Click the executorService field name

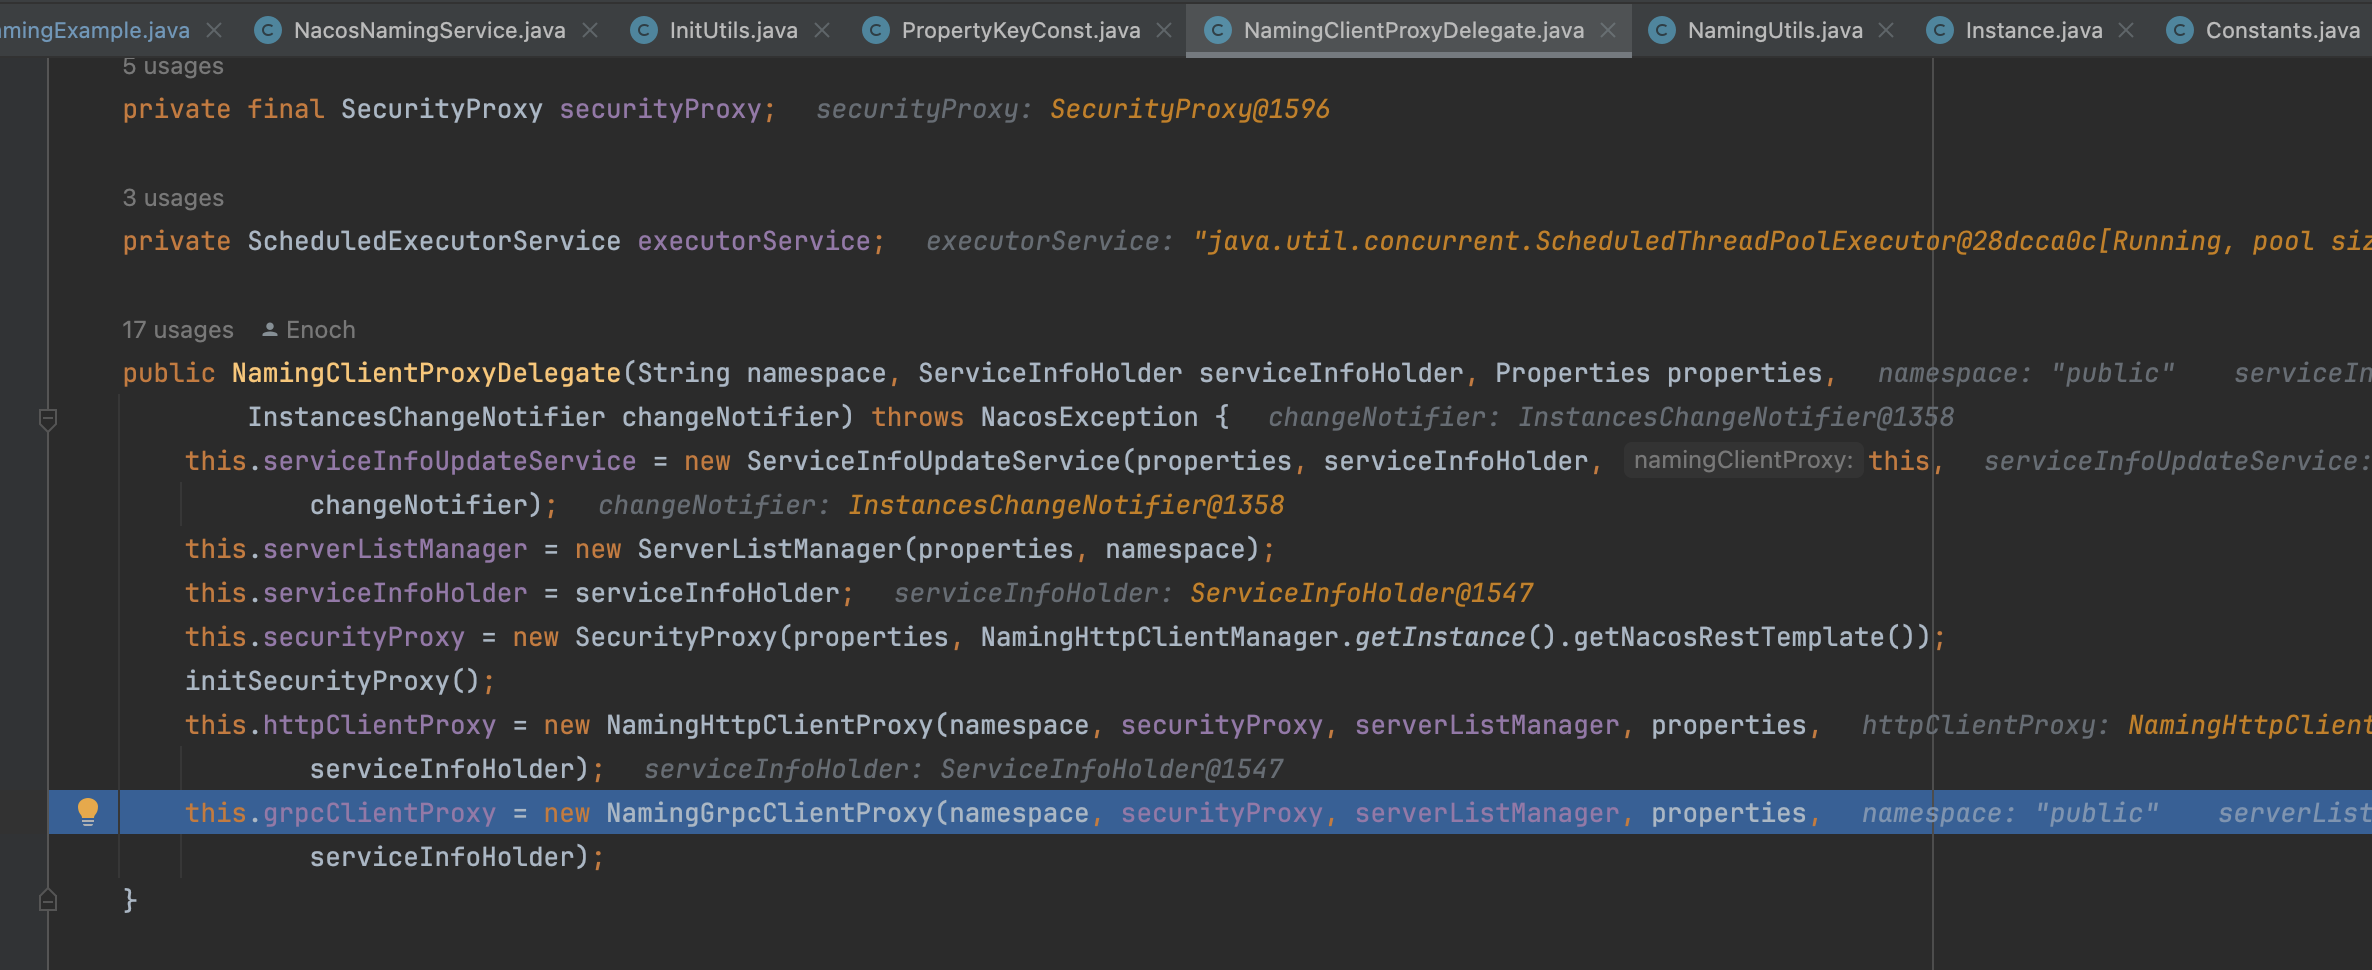pos(754,241)
